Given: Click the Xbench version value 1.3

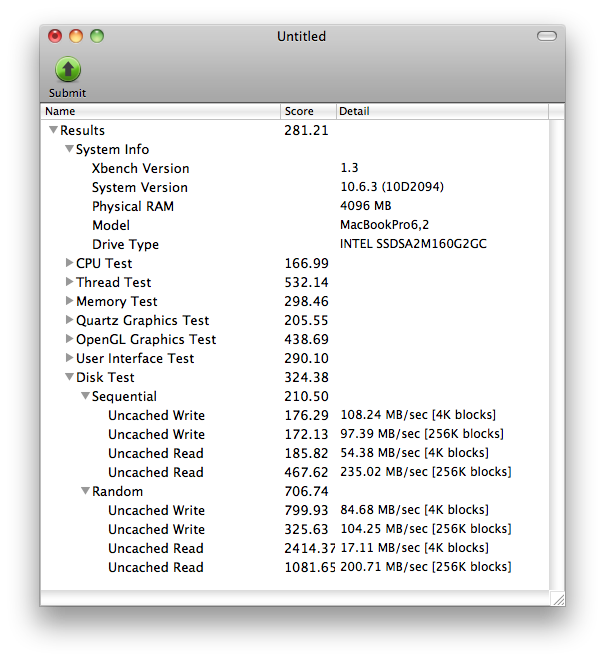Looking at the screenshot, I should tap(349, 168).
